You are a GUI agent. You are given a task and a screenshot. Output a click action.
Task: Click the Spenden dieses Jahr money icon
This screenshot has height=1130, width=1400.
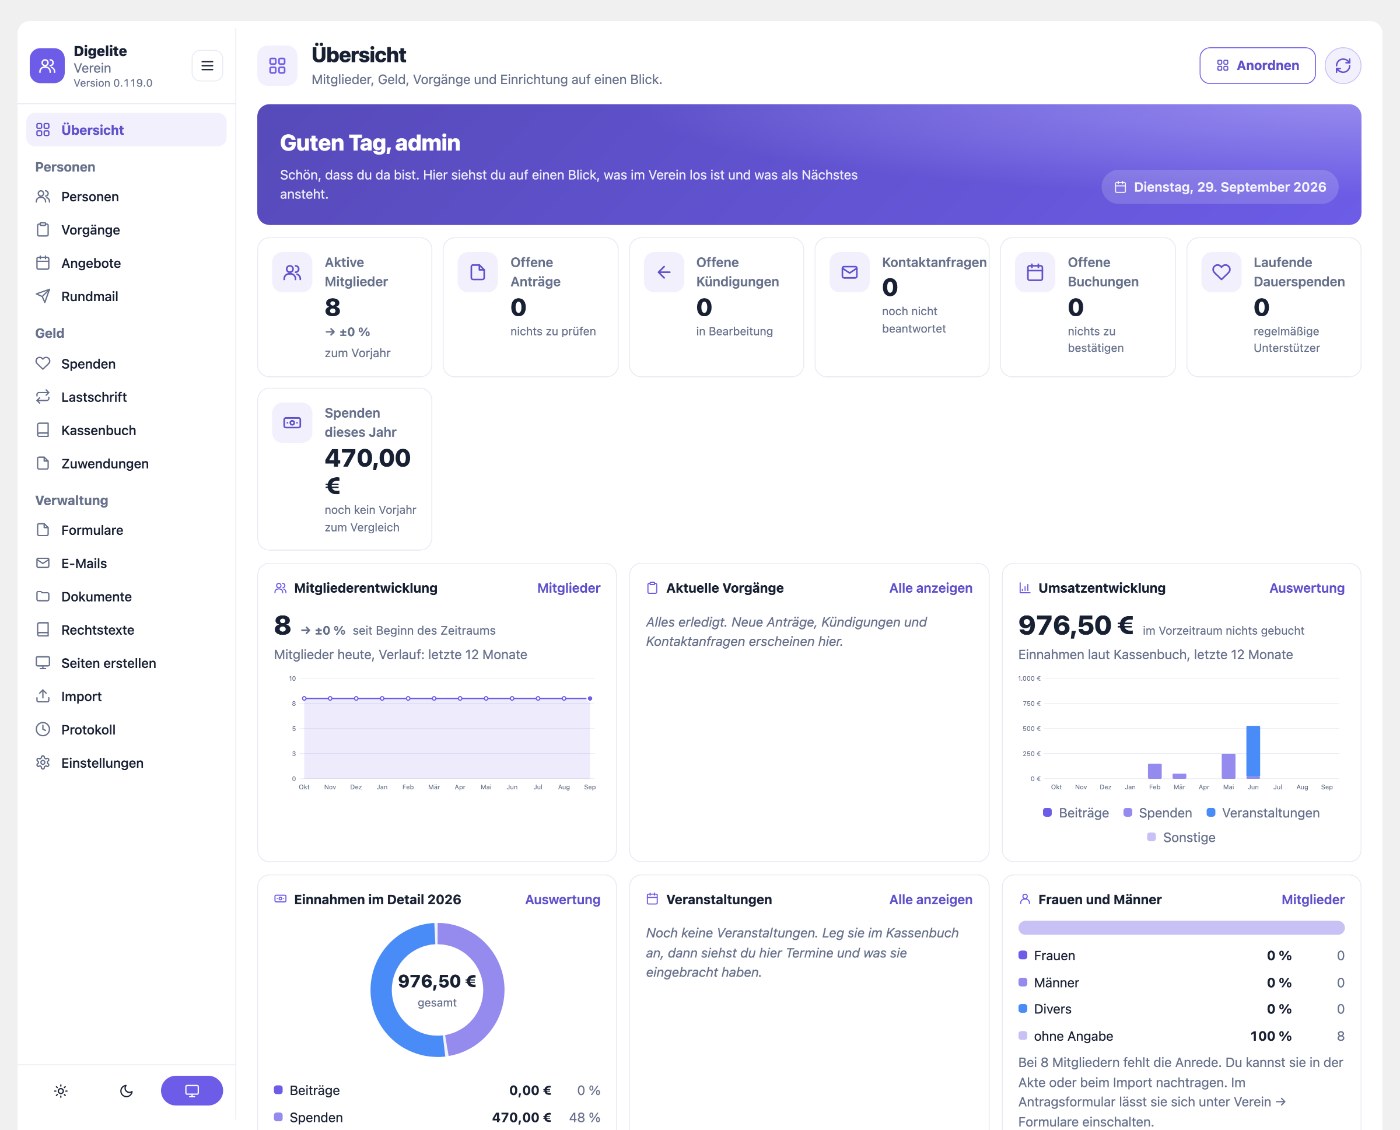click(292, 423)
